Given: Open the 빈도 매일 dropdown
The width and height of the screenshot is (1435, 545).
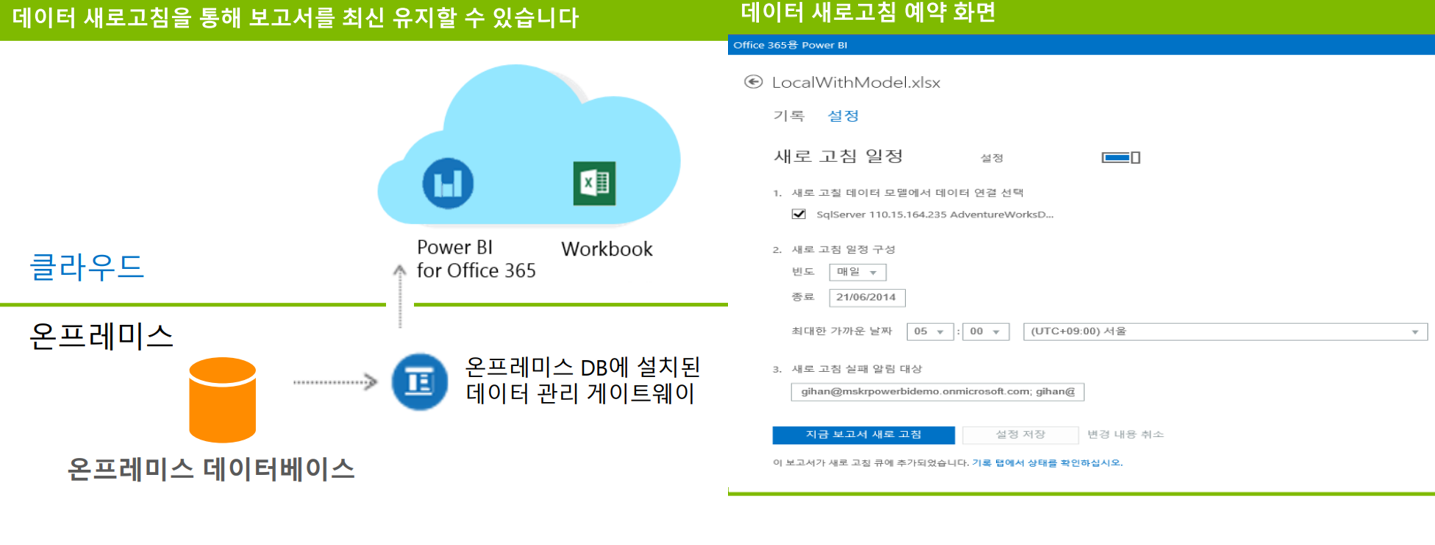Looking at the screenshot, I should tap(858, 273).
